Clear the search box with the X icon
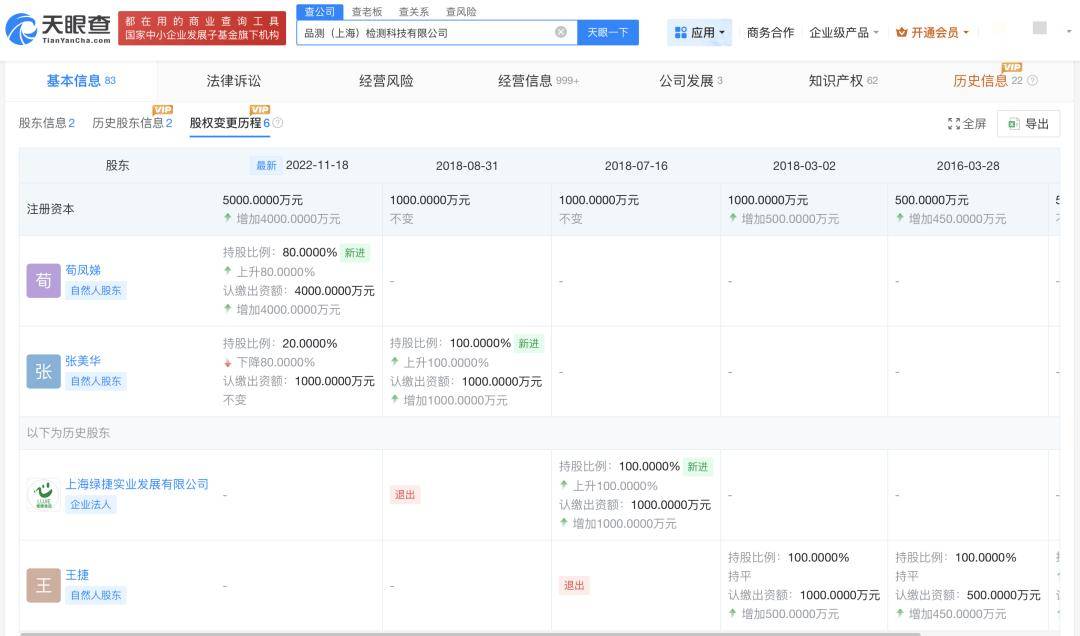The width and height of the screenshot is (1080, 636). pos(560,32)
